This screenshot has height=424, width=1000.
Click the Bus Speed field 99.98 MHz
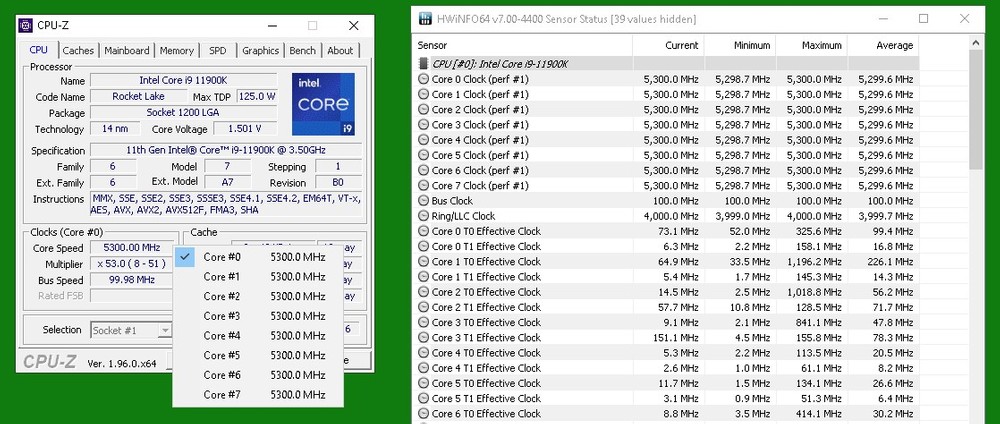[x=133, y=280]
